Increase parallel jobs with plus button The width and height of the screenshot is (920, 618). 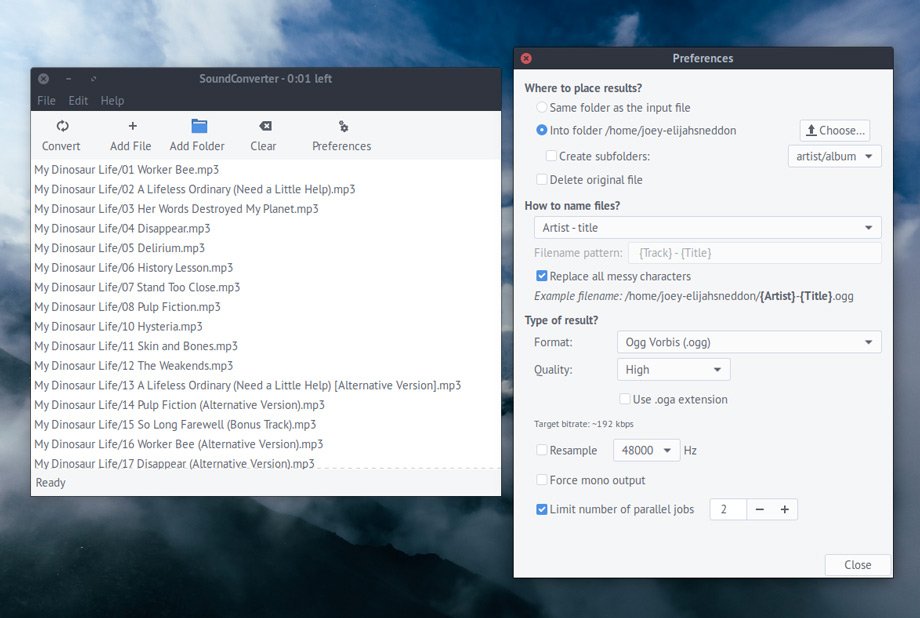click(x=784, y=510)
